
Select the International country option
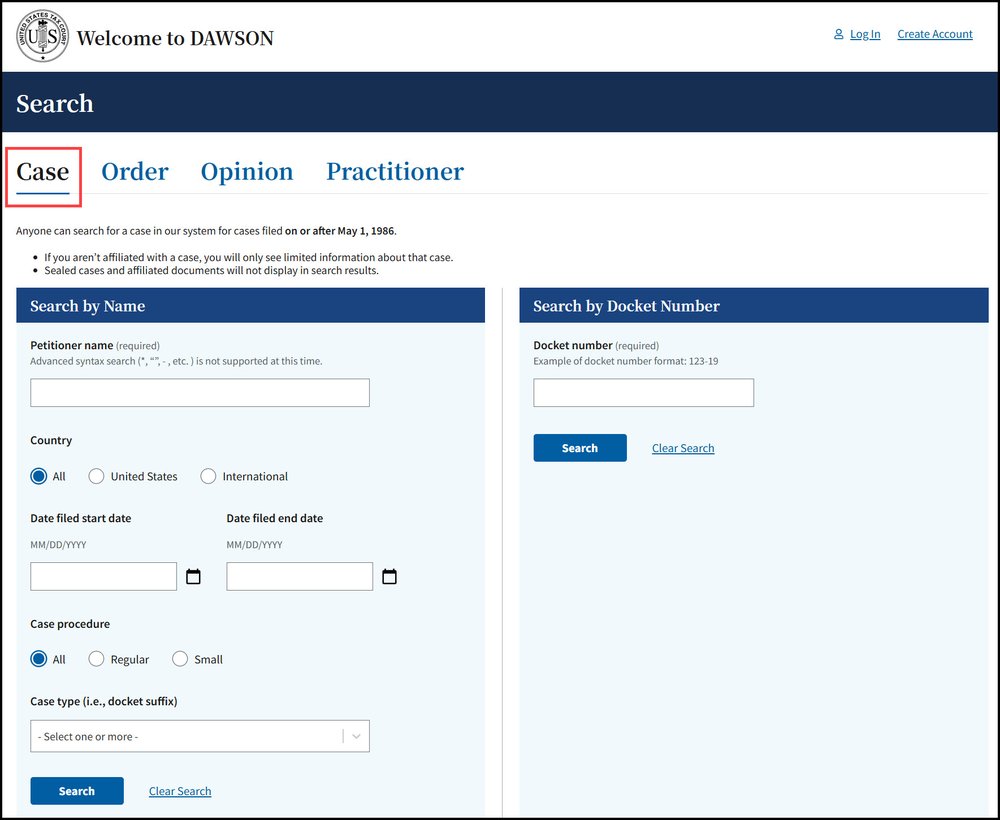(x=208, y=476)
